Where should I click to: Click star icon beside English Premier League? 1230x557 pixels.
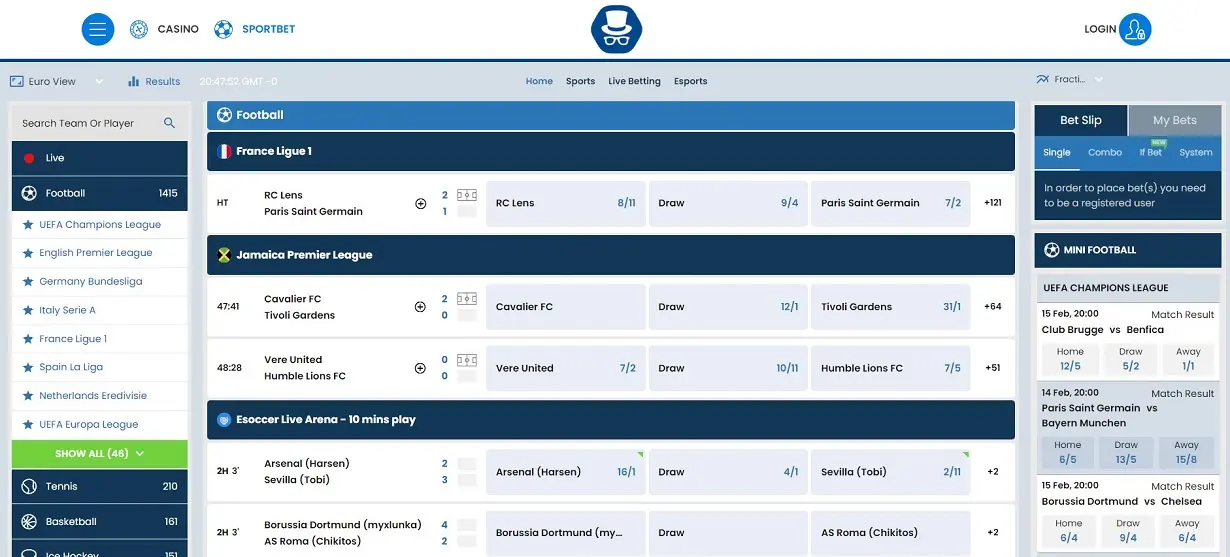pos(28,253)
